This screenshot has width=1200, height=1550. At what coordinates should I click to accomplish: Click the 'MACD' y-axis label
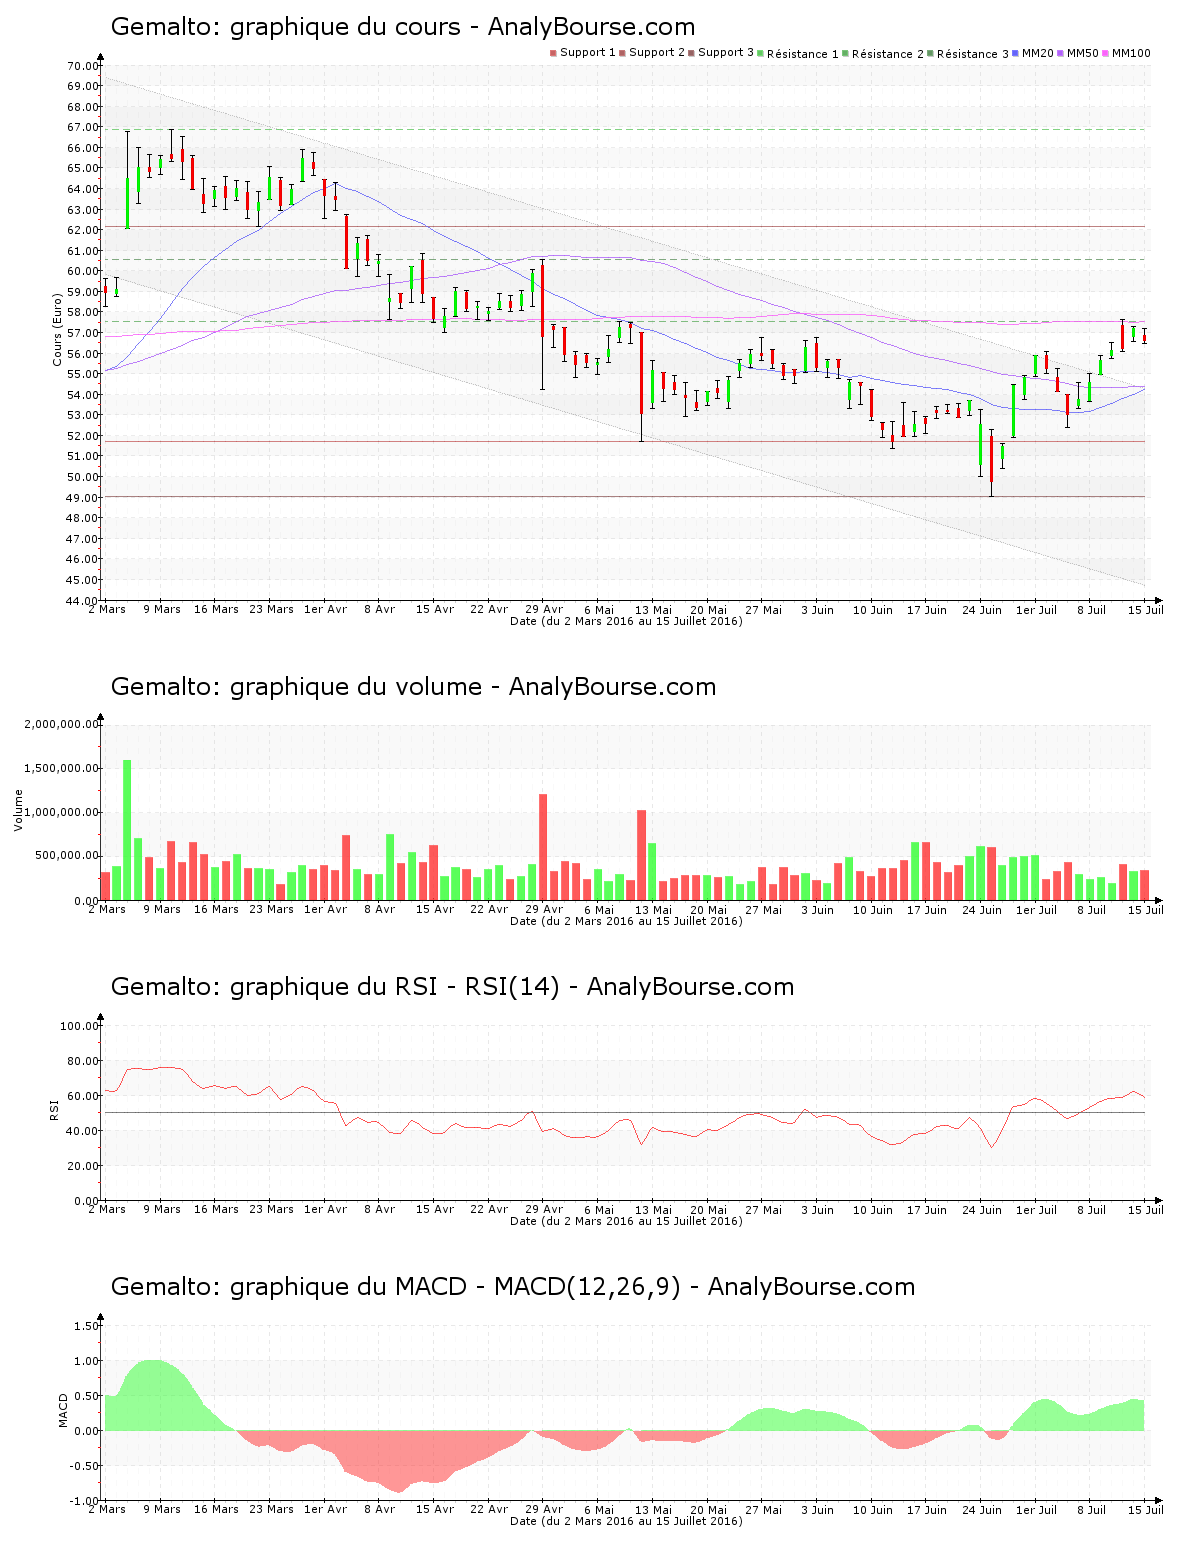coord(63,1410)
